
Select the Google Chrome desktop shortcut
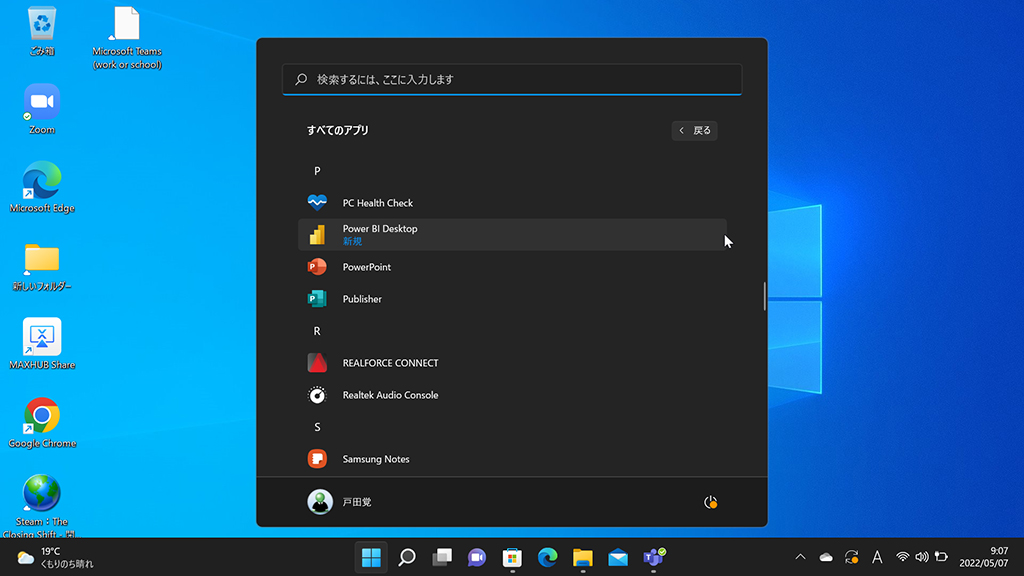click(x=42, y=423)
